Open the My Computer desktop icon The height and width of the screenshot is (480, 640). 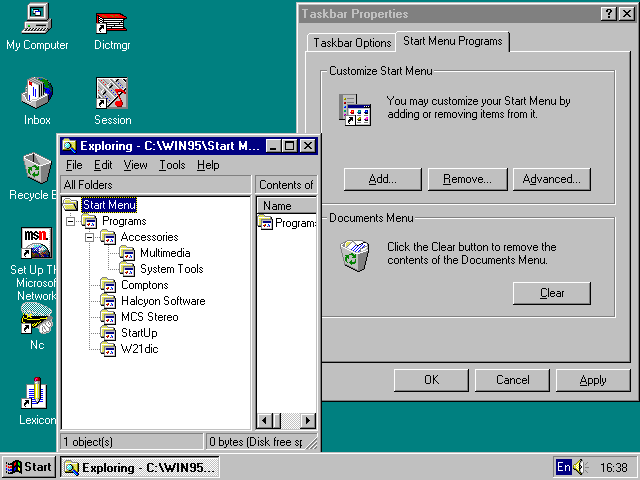click(x=37, y=19)
